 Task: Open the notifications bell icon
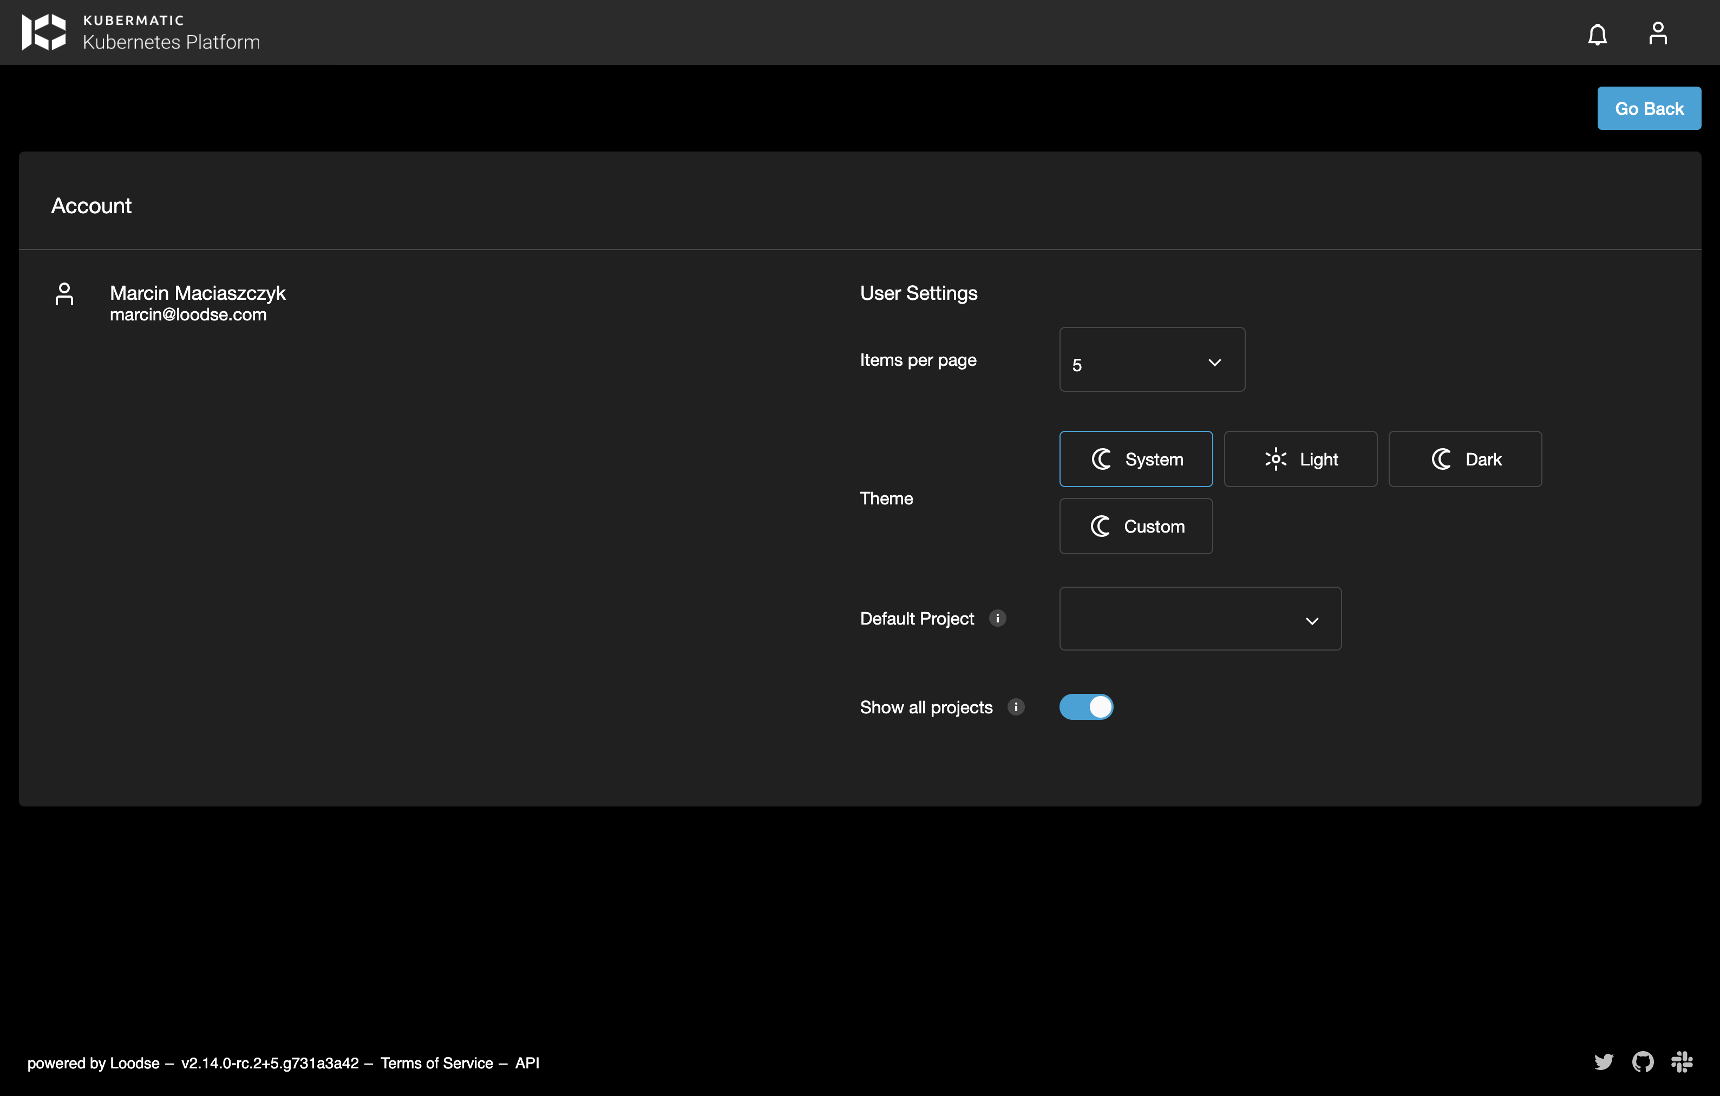(x=1597, y=33)
